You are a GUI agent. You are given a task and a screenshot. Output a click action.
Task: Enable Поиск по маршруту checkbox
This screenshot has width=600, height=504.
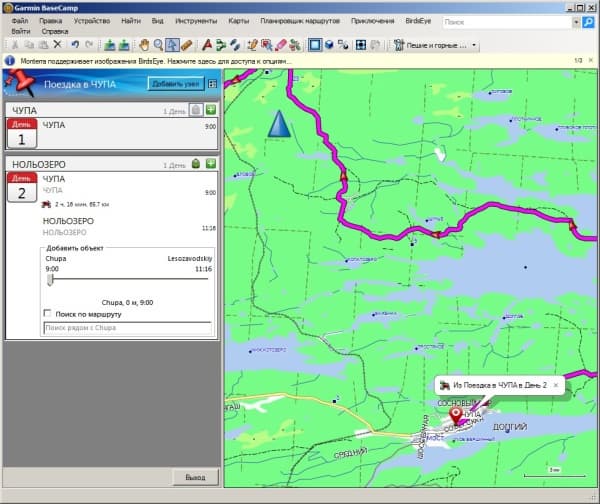(x=47, y=313)
